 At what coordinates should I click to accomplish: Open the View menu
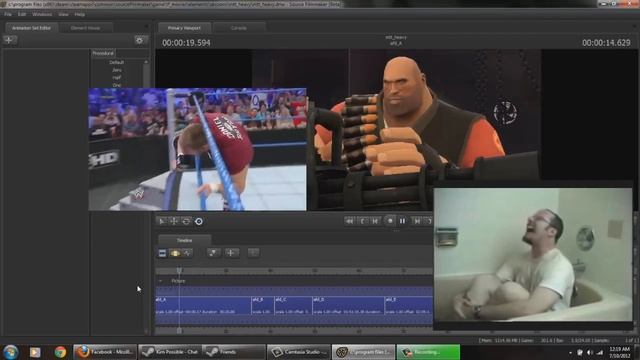(63, 14)
